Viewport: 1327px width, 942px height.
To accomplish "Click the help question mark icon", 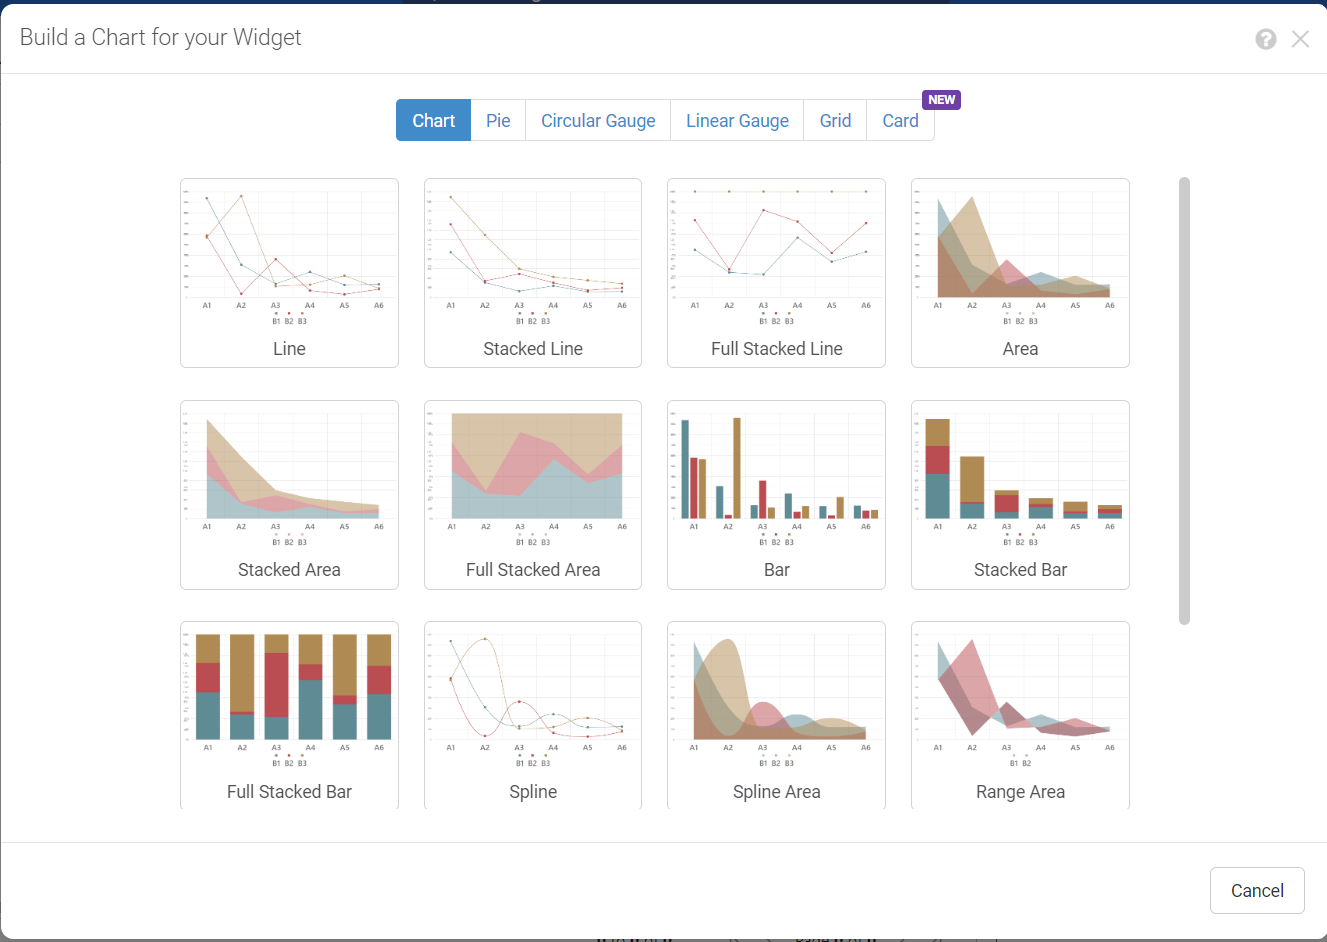I will click(x=1266, y=39).
